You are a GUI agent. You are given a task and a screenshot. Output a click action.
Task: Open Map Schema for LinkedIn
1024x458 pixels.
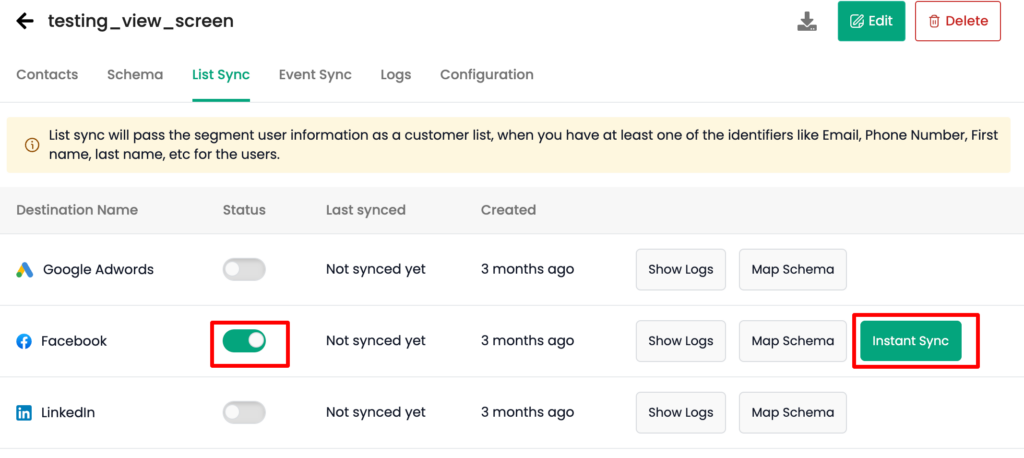[x=793, y=412]
